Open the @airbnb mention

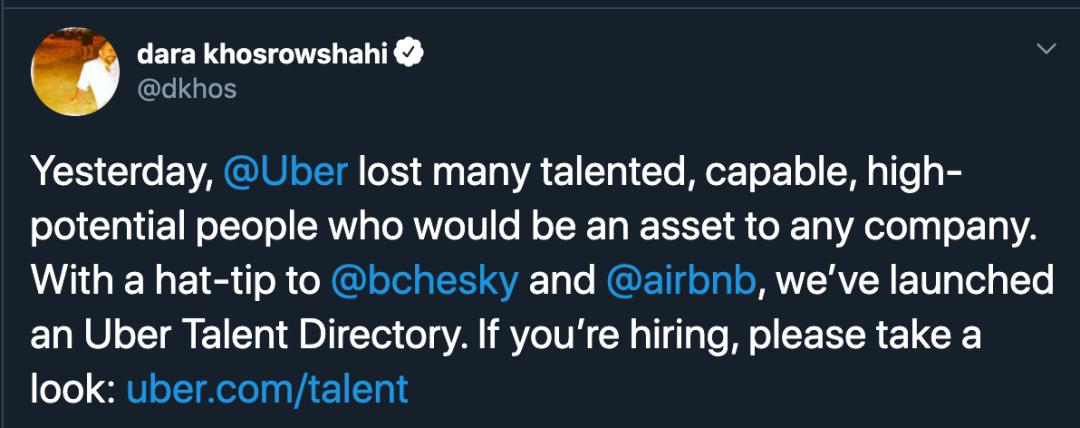[678, 280]
